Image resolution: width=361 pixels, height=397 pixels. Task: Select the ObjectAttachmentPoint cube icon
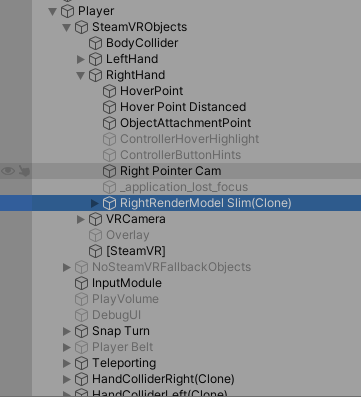(109, 123)
